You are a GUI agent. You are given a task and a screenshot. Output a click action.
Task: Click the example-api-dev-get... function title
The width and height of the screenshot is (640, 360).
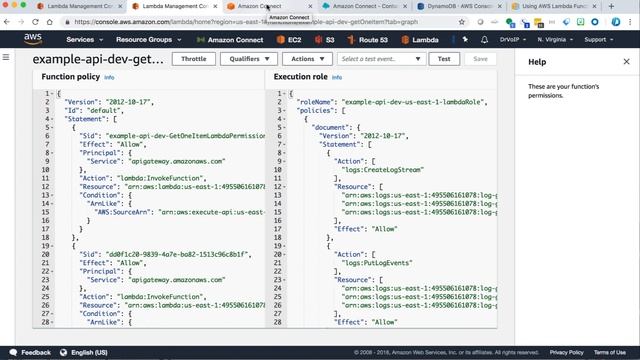click(x=98, y=59)
